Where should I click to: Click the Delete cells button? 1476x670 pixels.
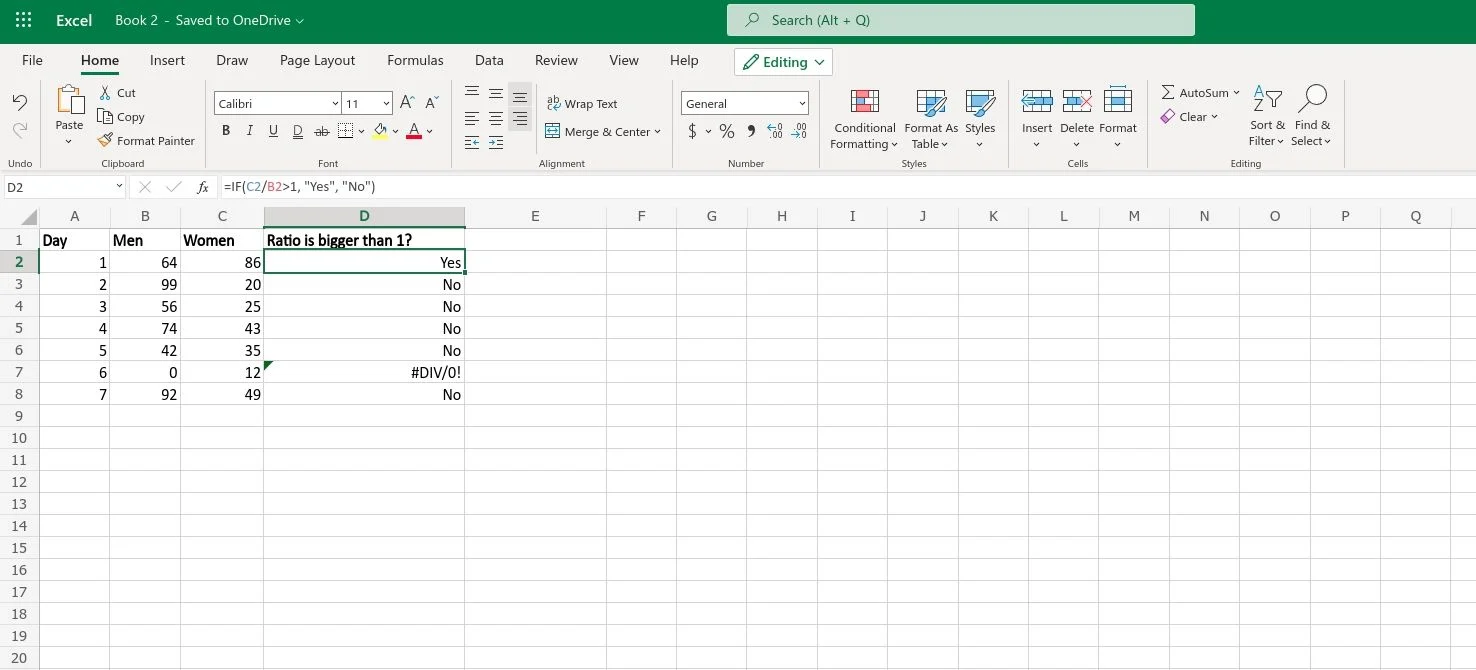click(x=1077, y=117)
